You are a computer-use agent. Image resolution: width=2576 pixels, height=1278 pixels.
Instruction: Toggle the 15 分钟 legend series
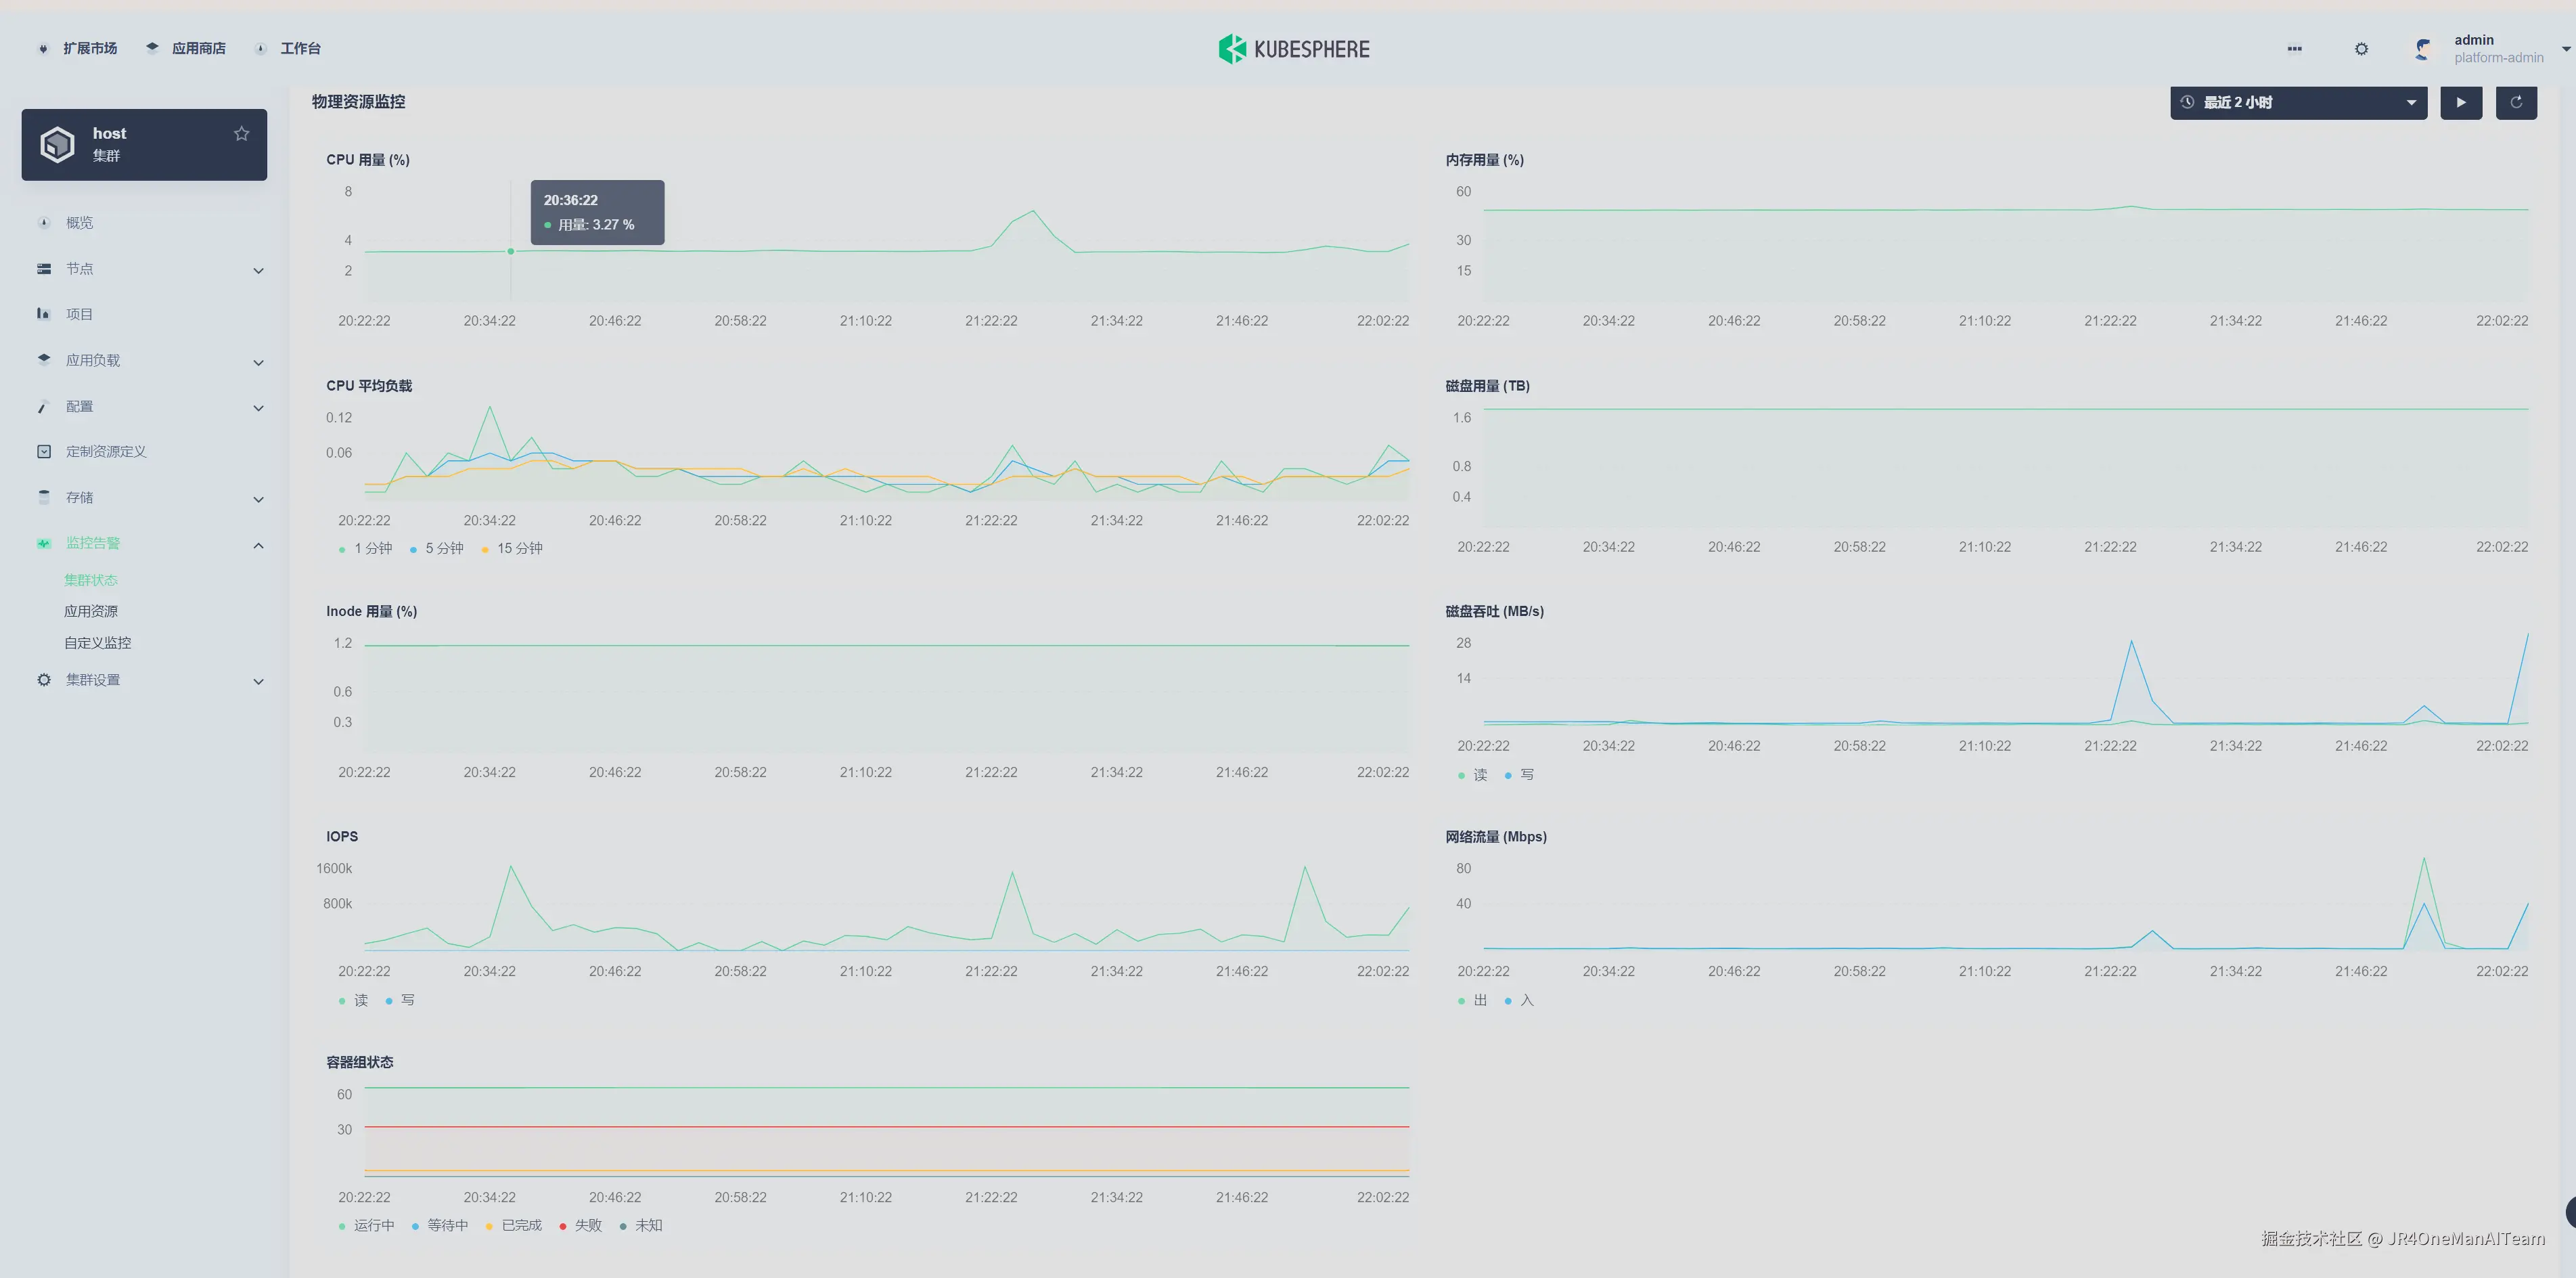click(x=512, y=549)
